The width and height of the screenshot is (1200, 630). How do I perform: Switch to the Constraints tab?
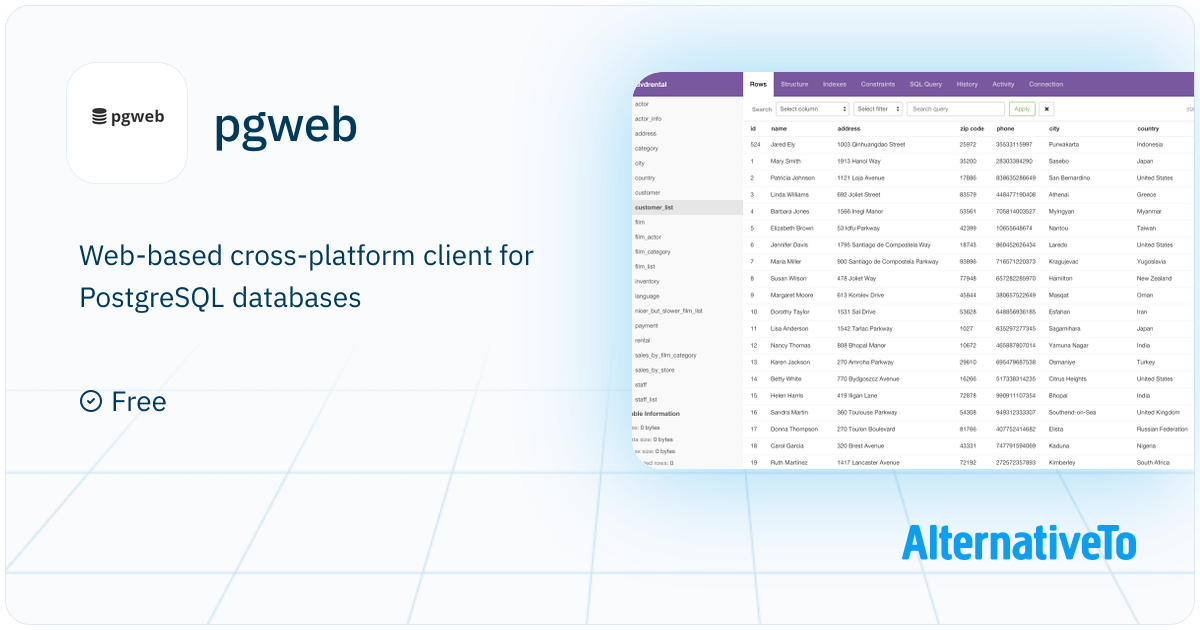878,84
